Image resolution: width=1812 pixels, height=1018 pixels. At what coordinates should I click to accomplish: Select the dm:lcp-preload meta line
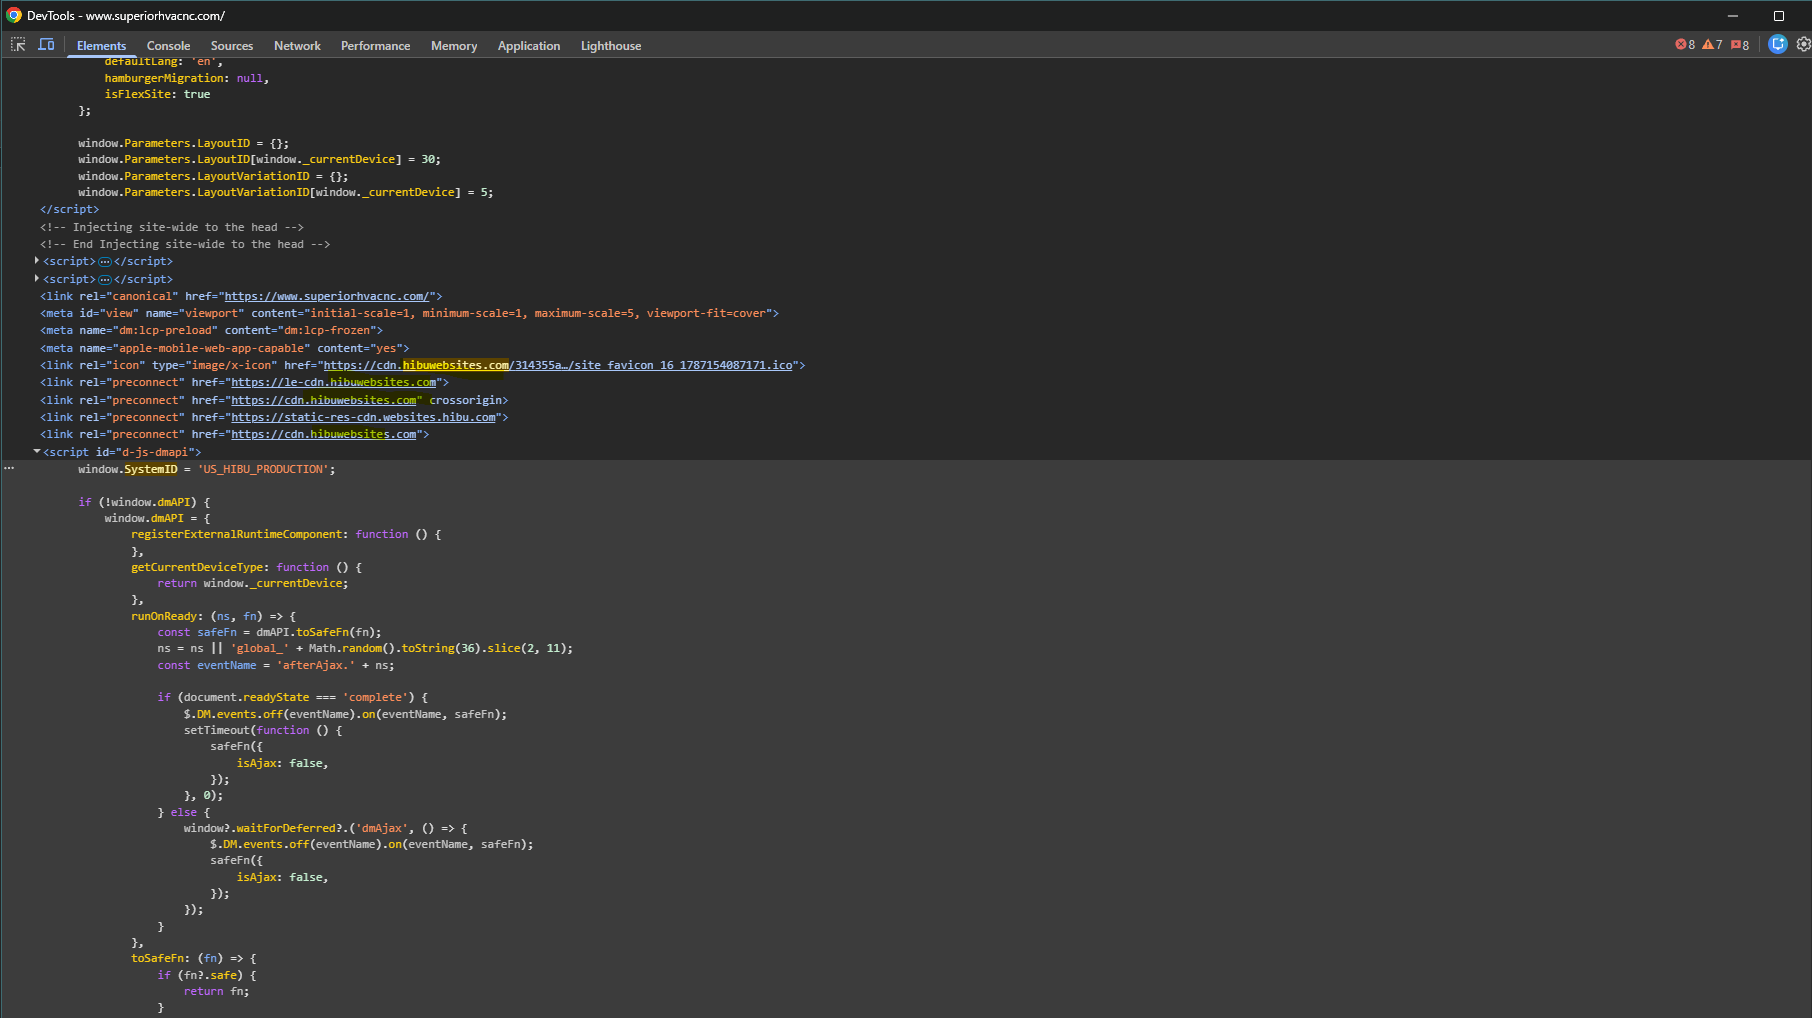211,330
